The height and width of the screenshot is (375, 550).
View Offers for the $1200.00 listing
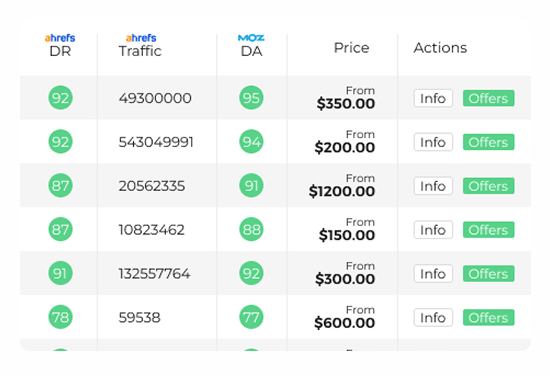pos(489,186)
